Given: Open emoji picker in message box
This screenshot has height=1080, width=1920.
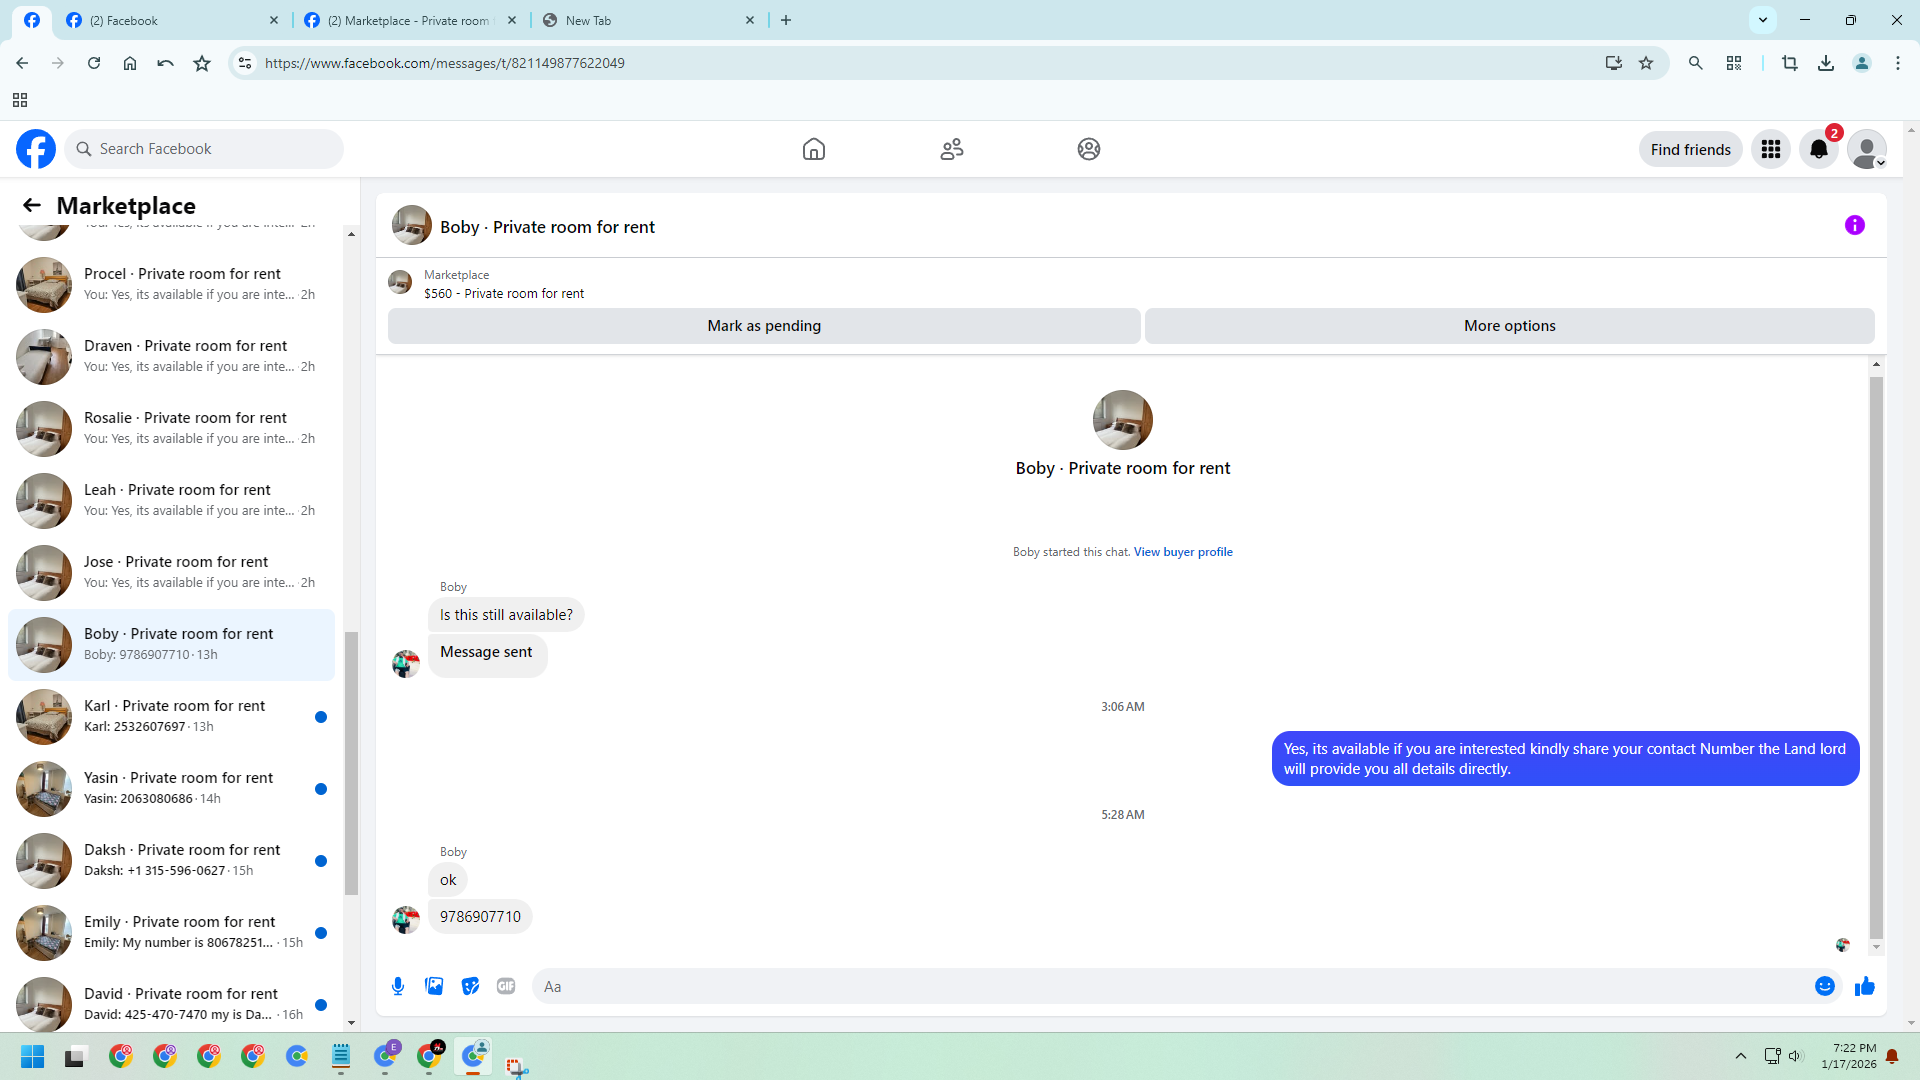Looking at the screenshot, I should [x=1824, y=986].
